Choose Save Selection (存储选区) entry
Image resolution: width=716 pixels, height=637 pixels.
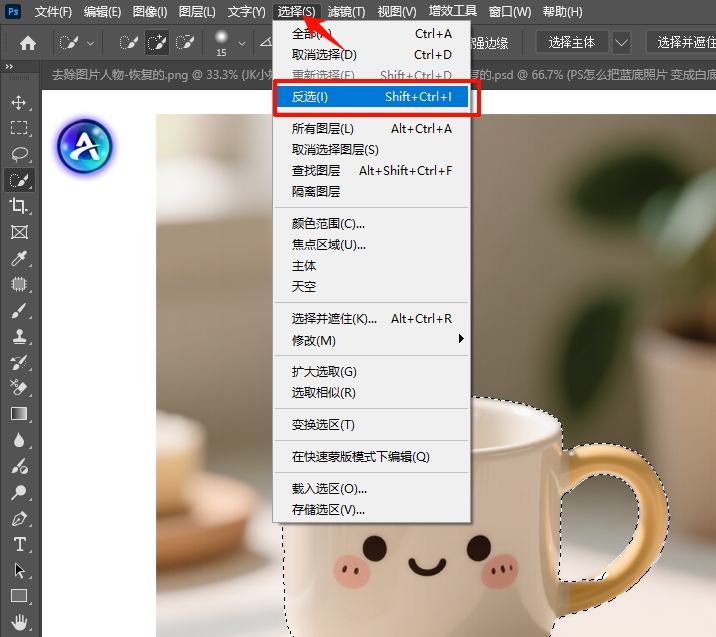click(x=372, y=510)
